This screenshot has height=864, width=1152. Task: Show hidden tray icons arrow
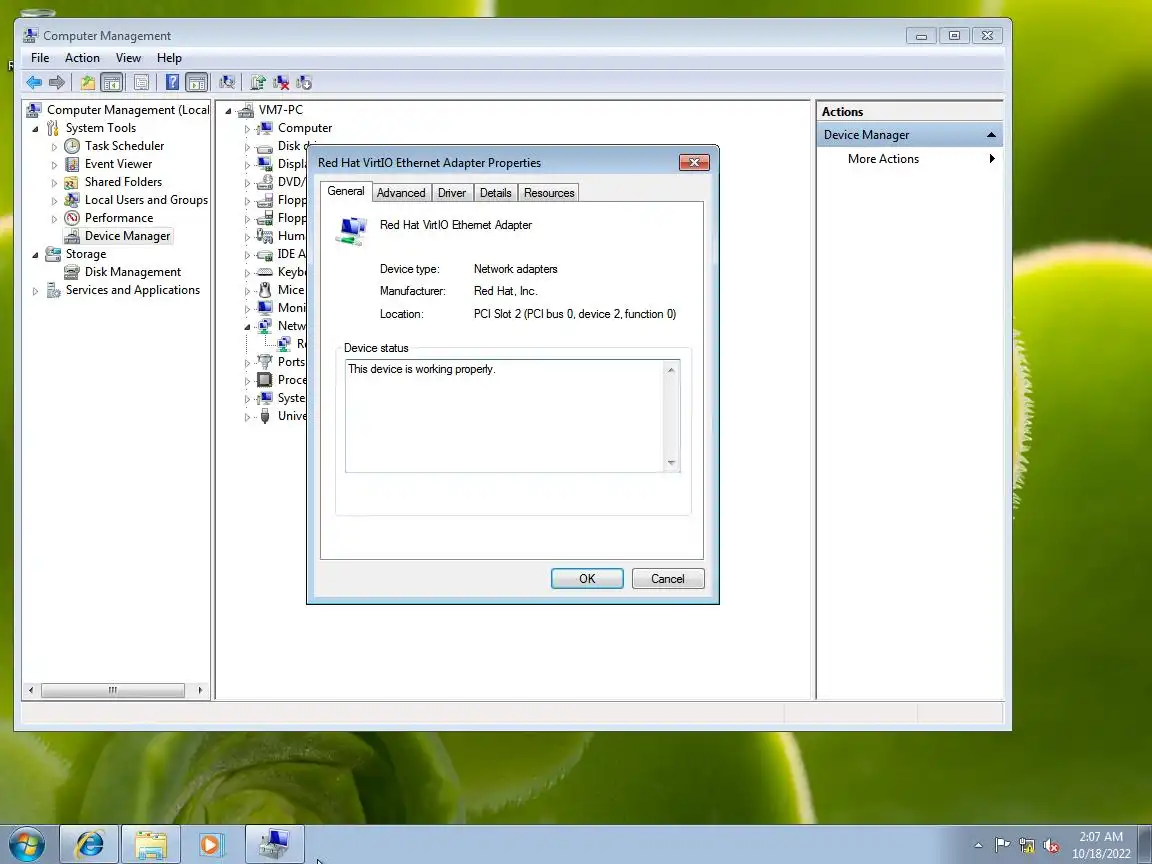(978, 846)
